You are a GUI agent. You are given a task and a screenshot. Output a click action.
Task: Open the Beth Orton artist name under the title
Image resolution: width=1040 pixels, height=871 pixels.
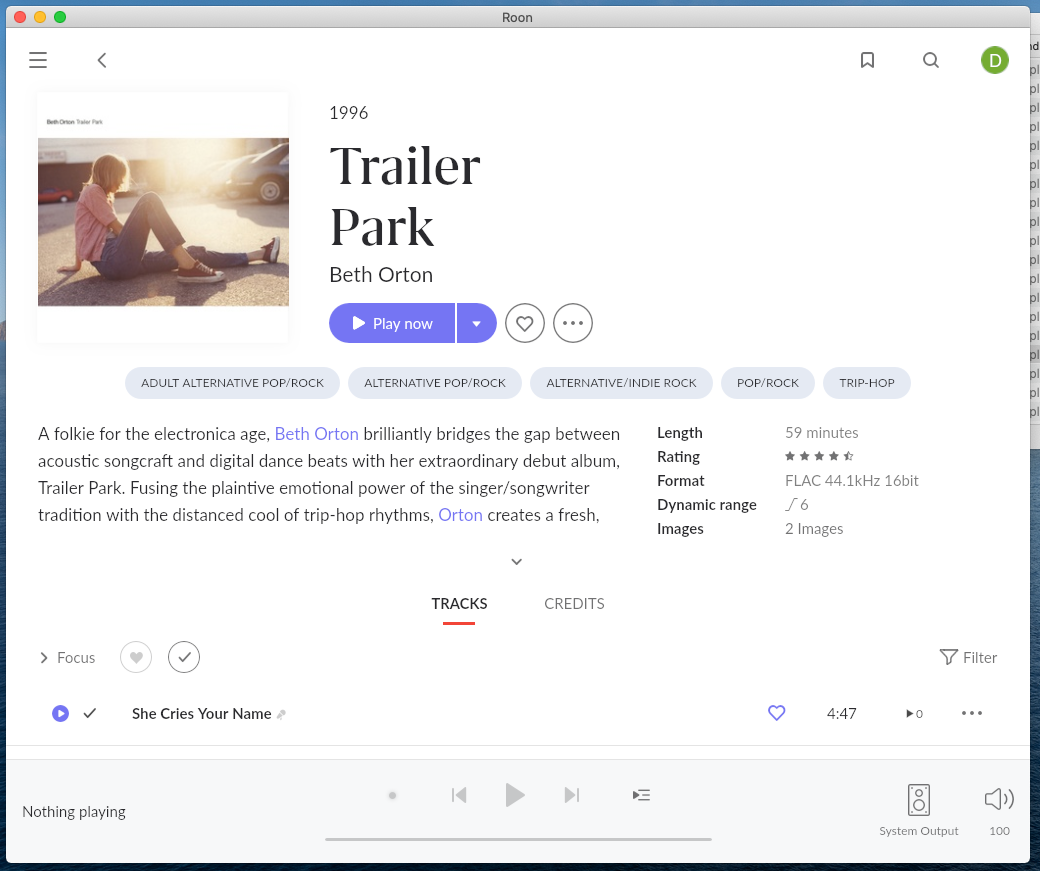pyautogui.click(x=381, y=275)
